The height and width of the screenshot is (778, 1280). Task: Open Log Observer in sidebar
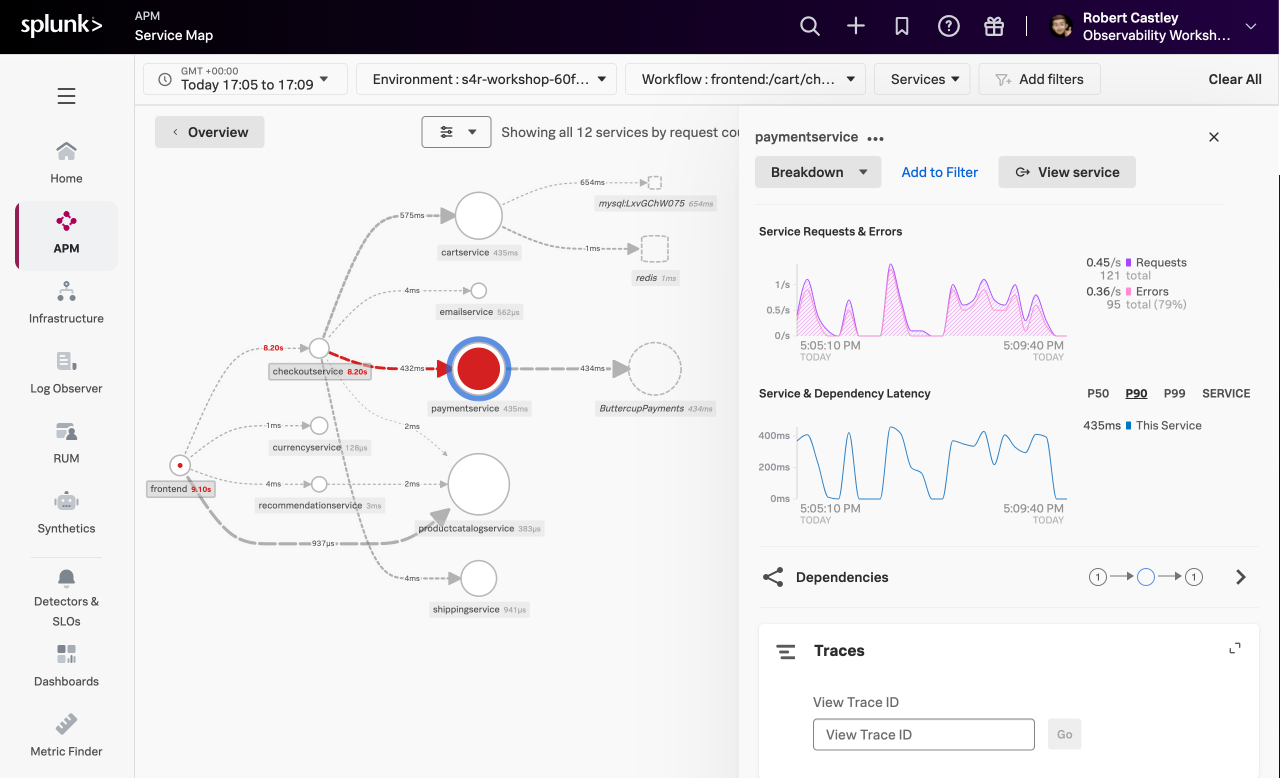tap(66, 372)
